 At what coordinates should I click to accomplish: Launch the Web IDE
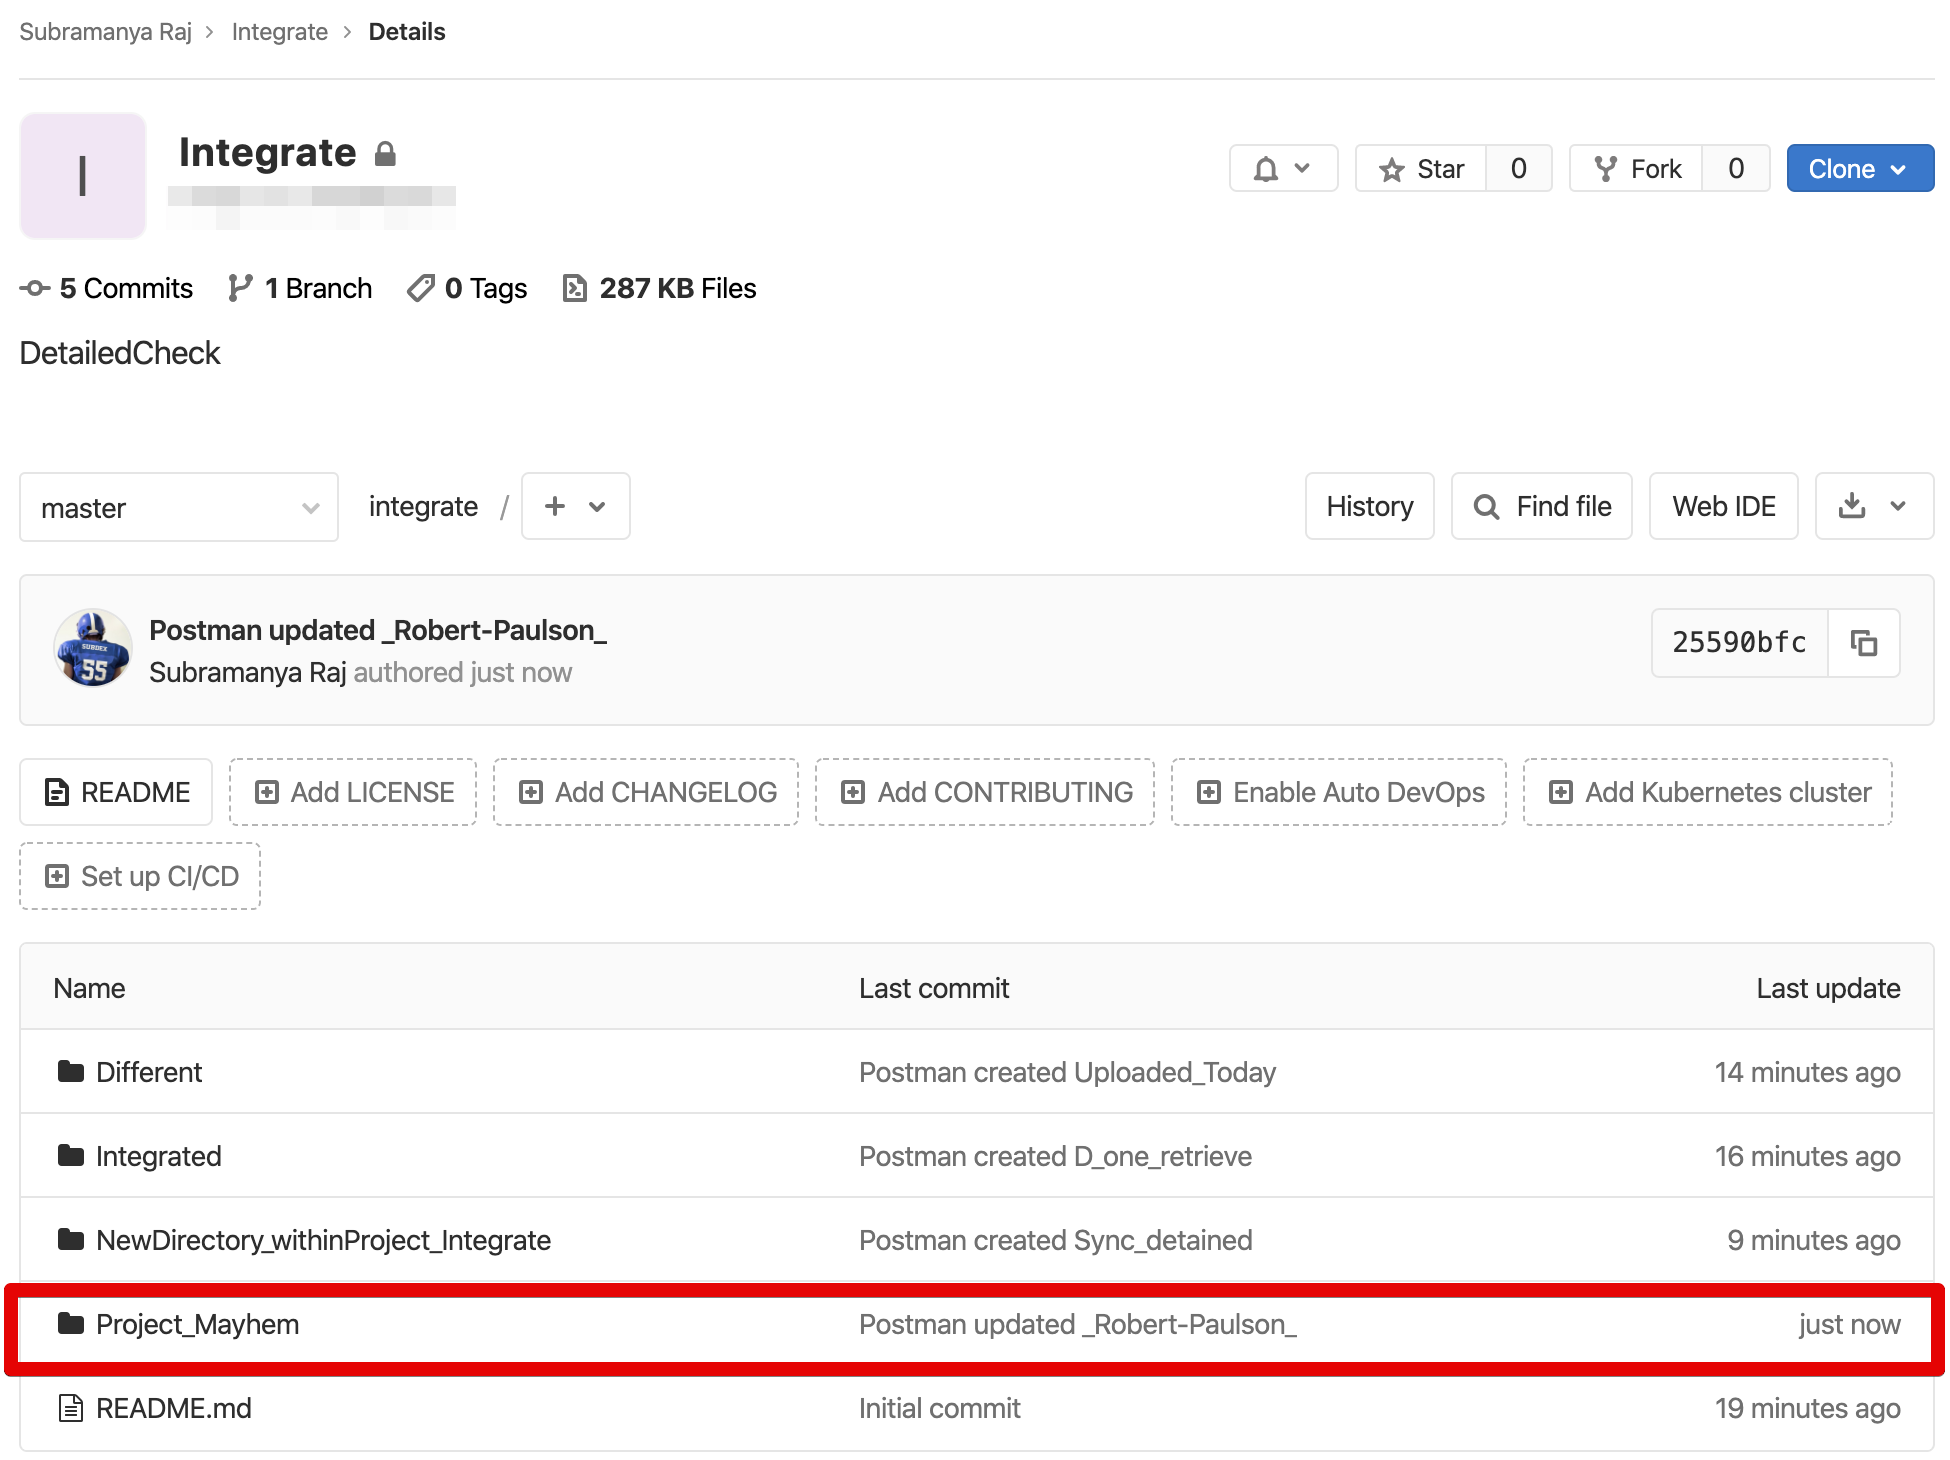(x=1723, y=506)
